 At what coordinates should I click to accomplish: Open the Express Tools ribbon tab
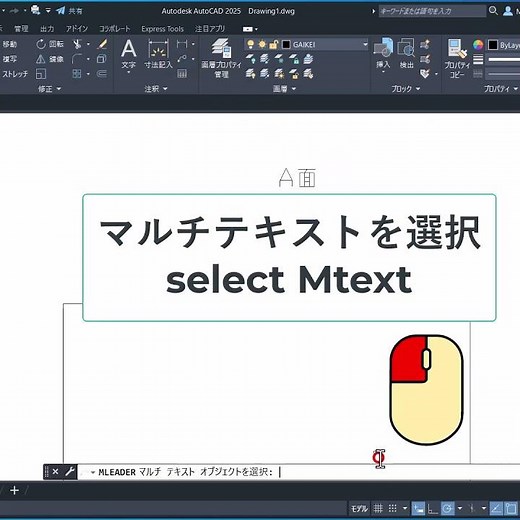(x=162, y=29)
